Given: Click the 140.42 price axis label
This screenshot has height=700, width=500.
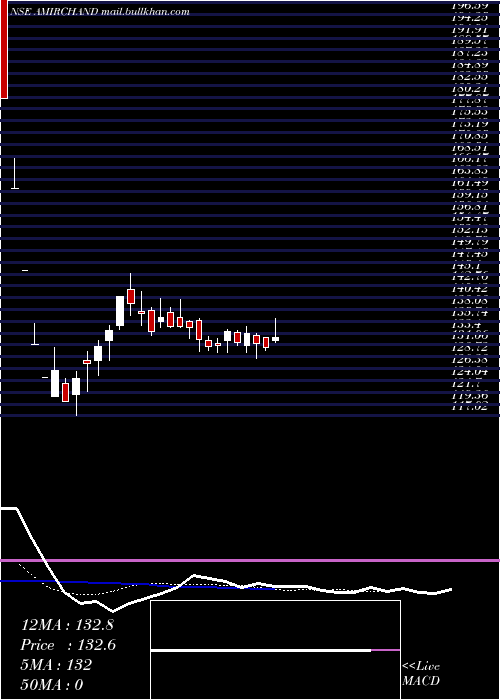Looking at the screenshot, I should (x=469, y=289).
